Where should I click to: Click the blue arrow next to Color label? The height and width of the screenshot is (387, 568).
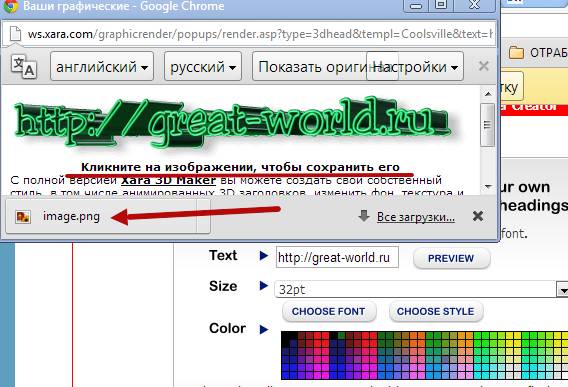point(264,329)
